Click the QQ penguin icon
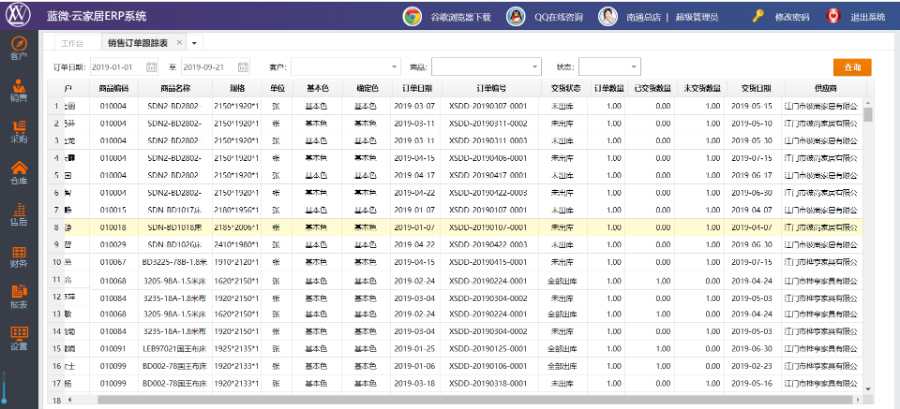The image size is (900, 409). point(515,17)
